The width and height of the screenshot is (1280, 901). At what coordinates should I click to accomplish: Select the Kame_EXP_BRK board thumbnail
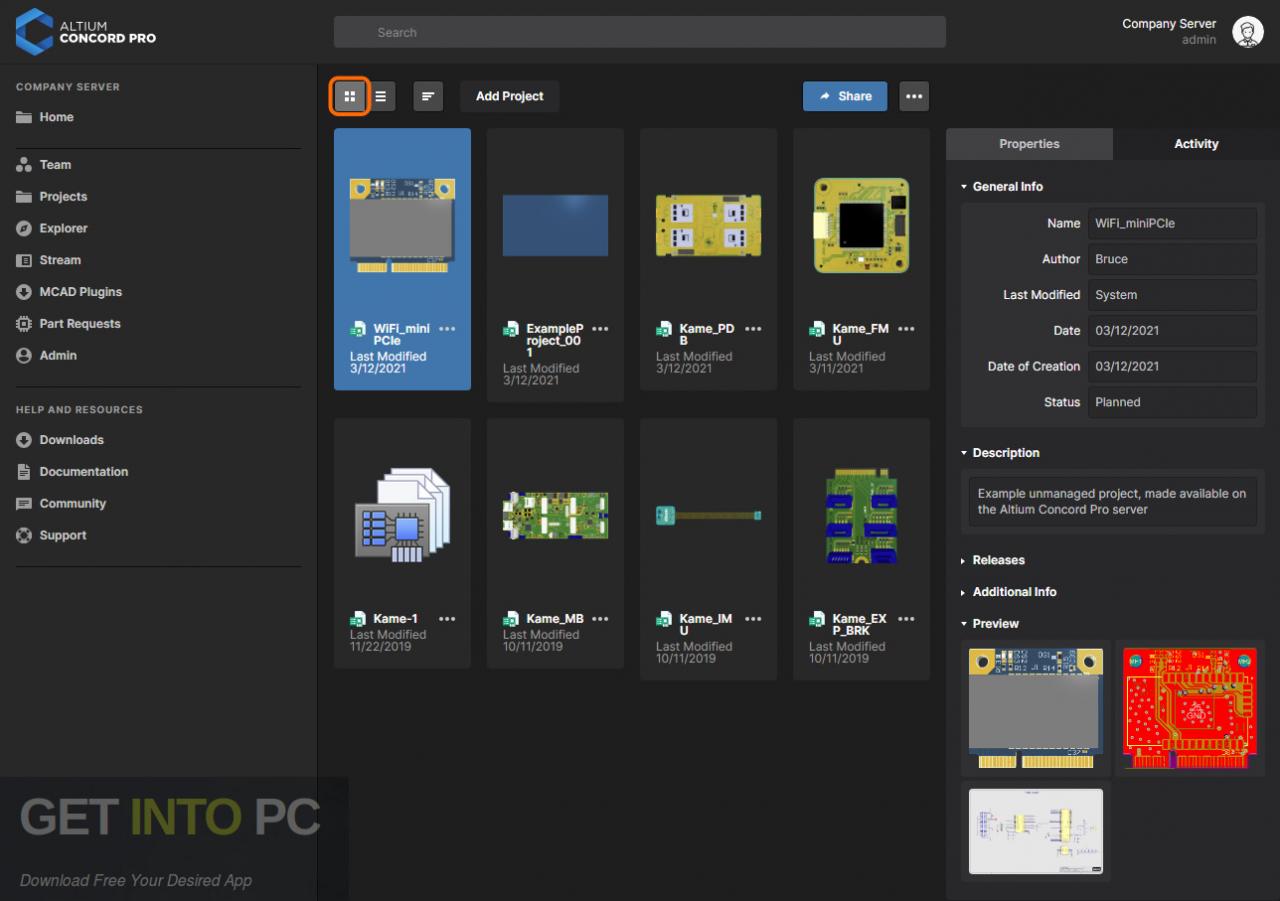click(861, 515)
